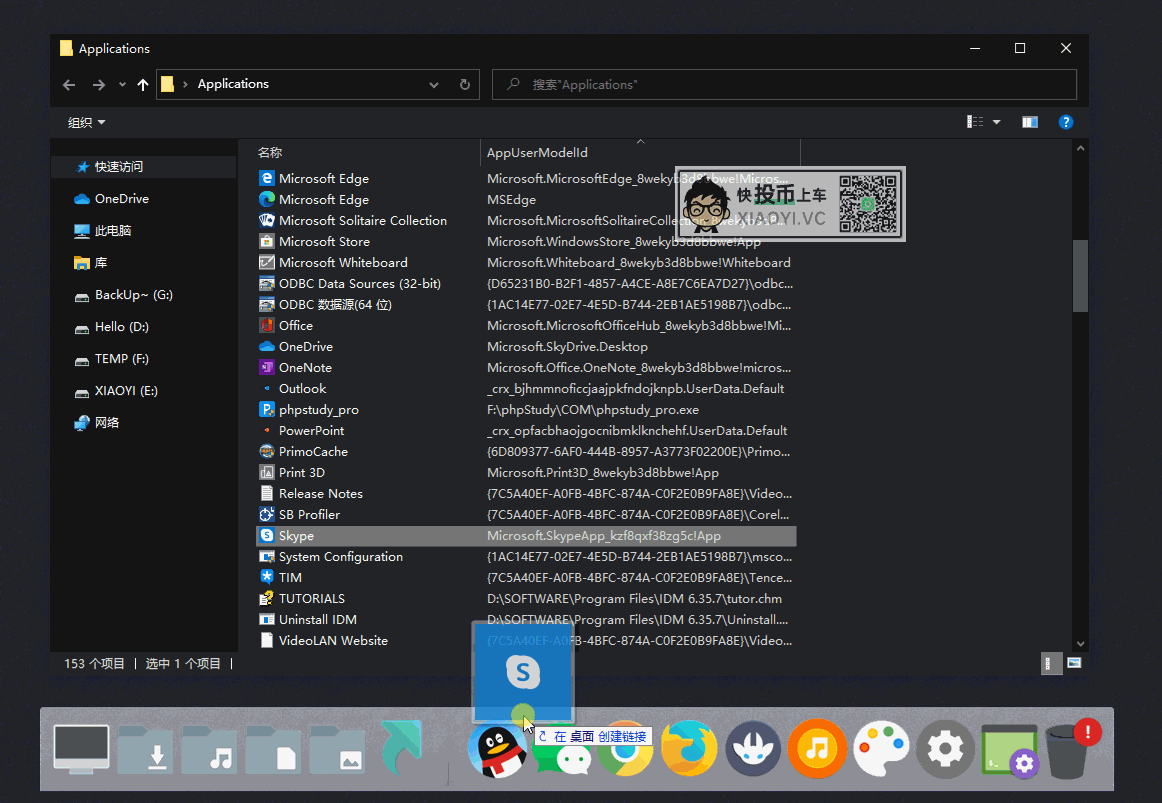Open the recent locations dropdown arrow

point(122,84)
